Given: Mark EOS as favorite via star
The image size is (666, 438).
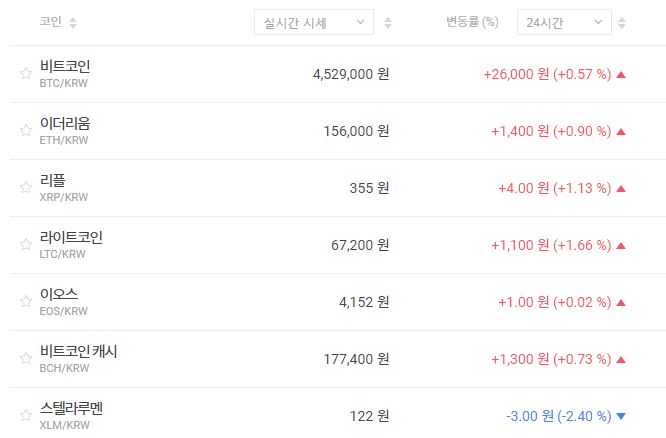Looking at the screenshot, I should coord(26,301).
